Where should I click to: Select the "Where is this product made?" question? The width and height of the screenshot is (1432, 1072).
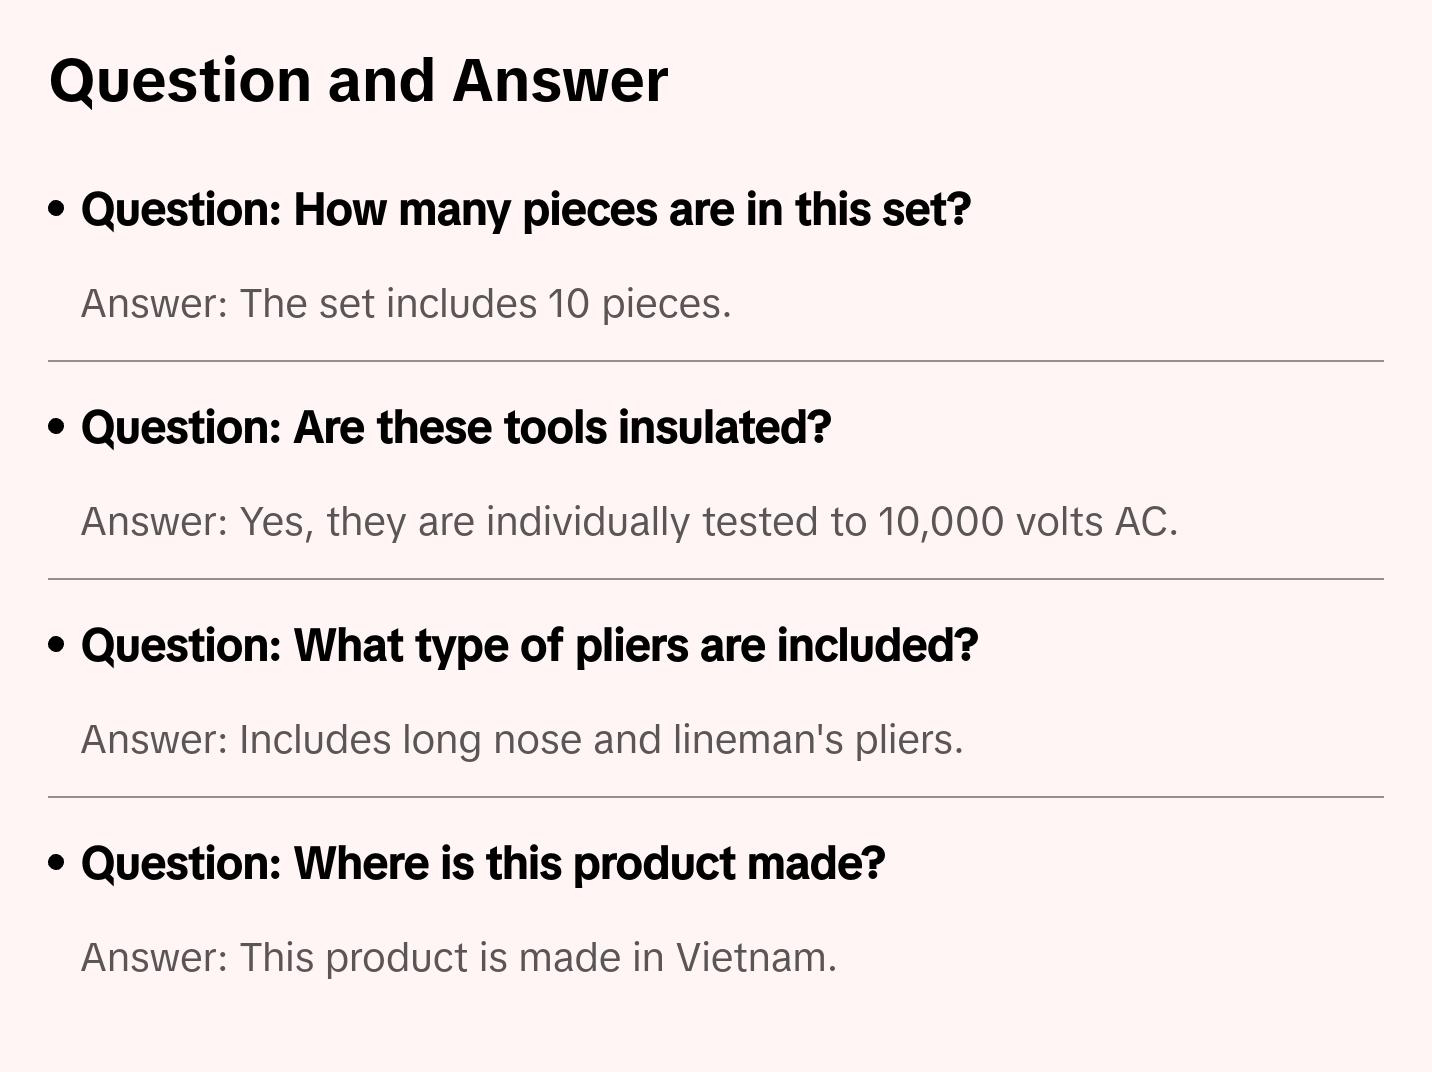[x=483, y=864]
